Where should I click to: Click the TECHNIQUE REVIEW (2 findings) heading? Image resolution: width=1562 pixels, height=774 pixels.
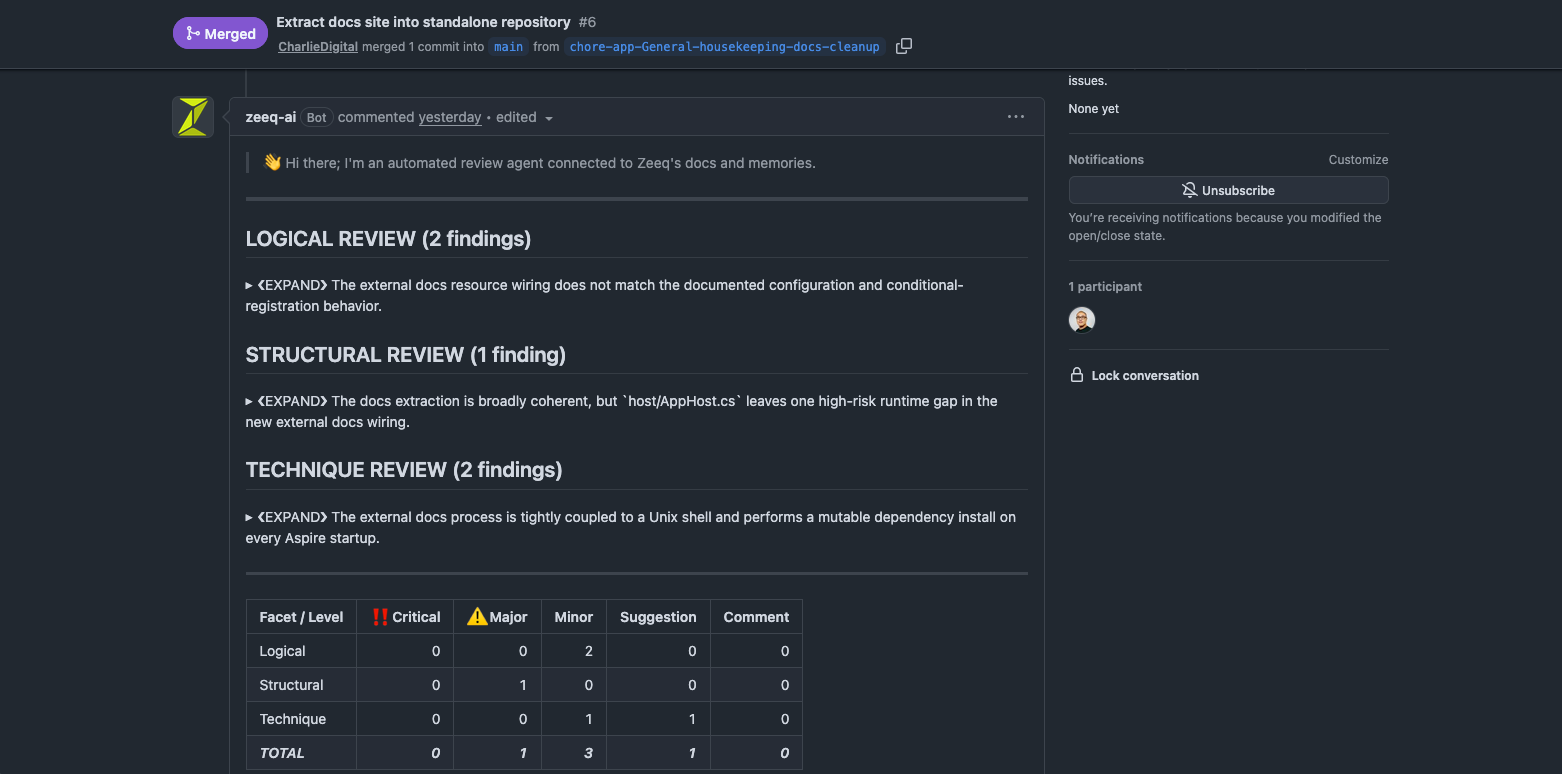point(404,470)
